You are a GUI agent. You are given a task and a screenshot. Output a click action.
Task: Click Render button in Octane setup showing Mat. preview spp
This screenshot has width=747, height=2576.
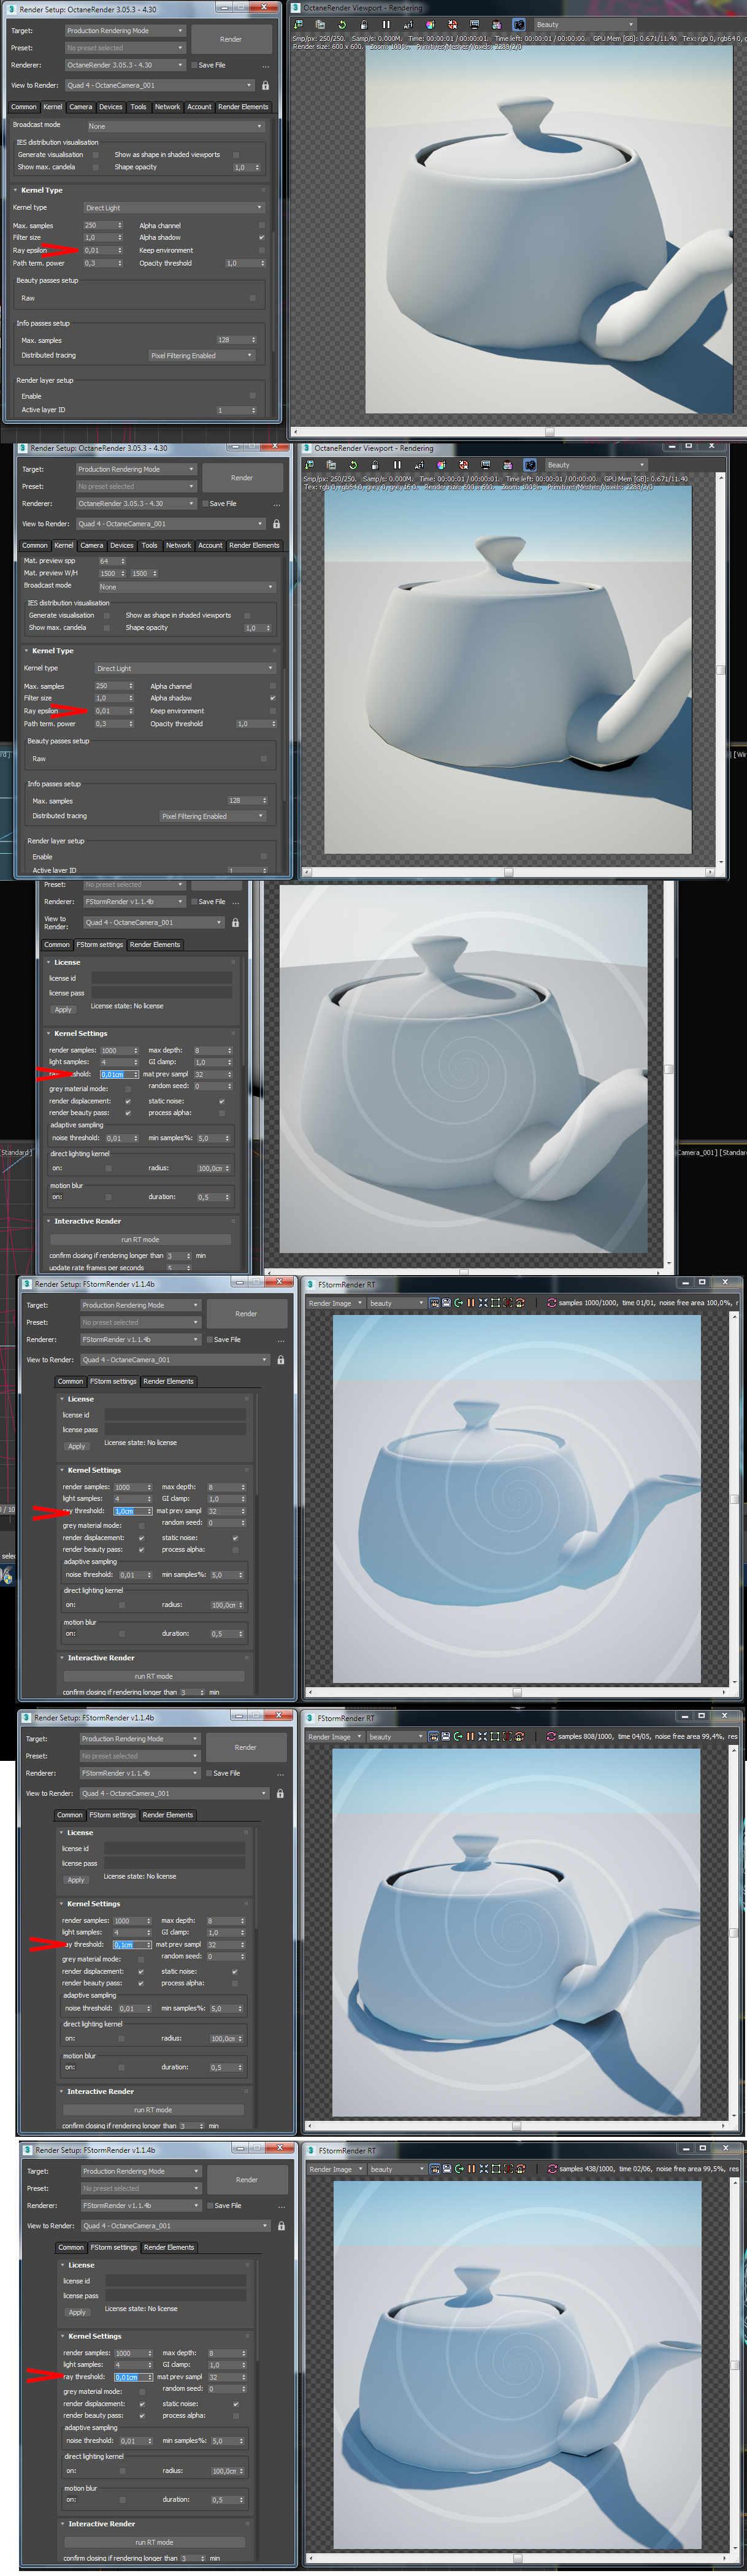pos(242,478)
